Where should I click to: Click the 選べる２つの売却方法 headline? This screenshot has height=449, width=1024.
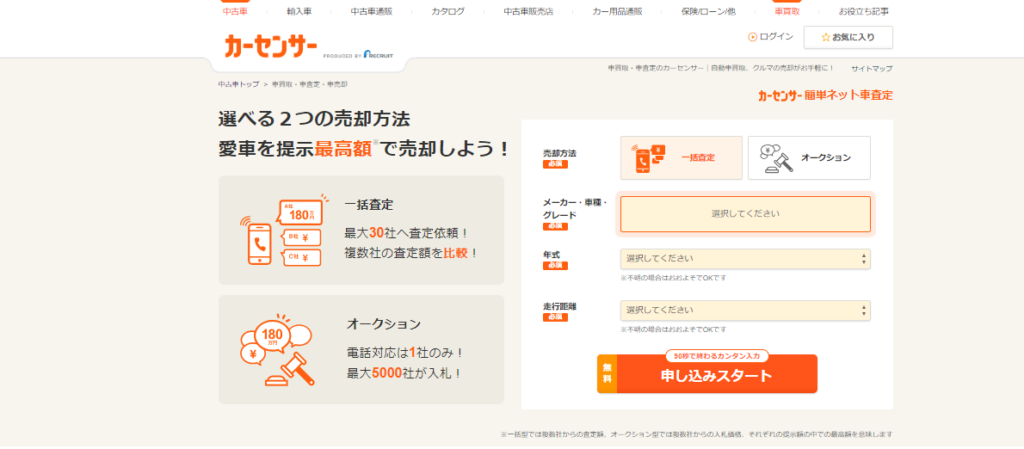[x=314, y=119]
